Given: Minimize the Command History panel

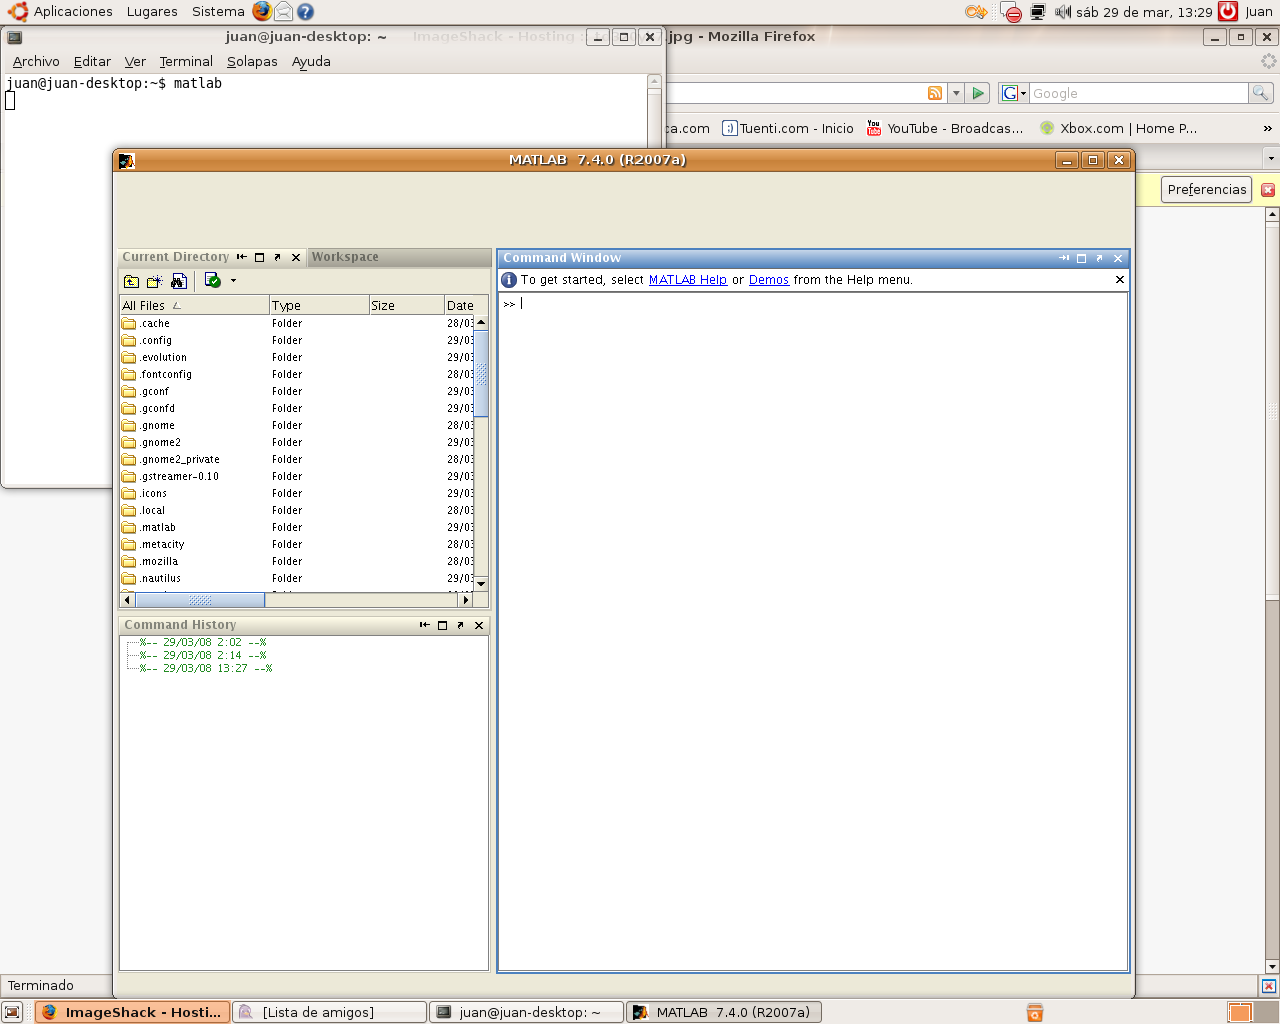Looking at the screenshot, I should point(424,625).
